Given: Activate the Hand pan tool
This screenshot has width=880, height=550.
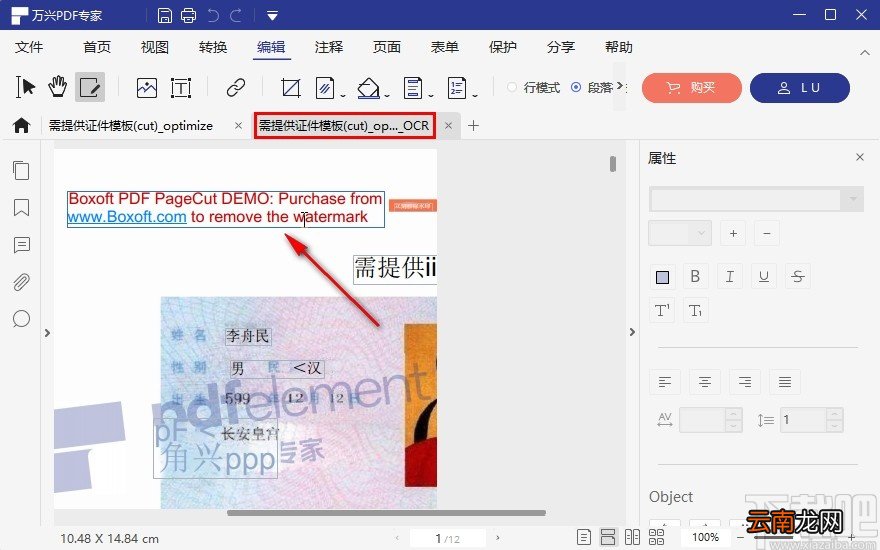Looking at the screenshot, I should [x=57, y=87].
